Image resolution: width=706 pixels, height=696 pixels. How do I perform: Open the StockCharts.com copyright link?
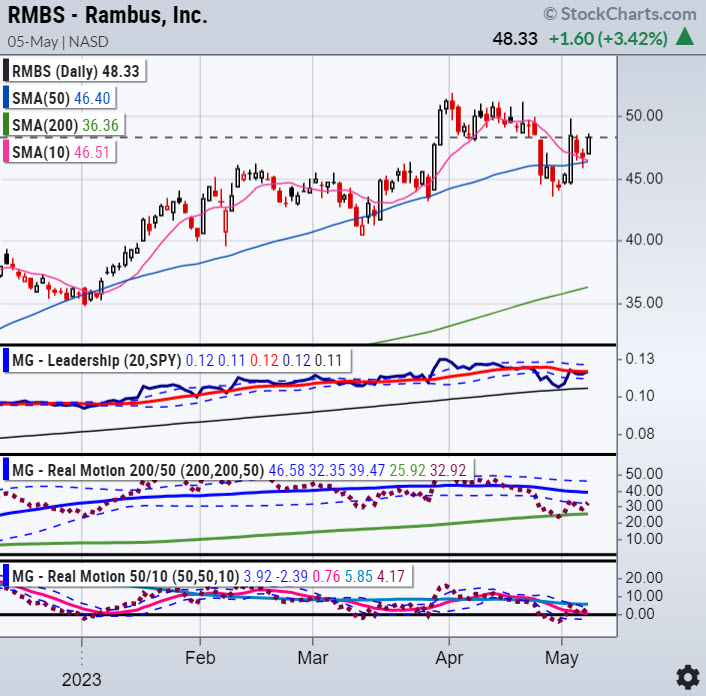point(620,14)
